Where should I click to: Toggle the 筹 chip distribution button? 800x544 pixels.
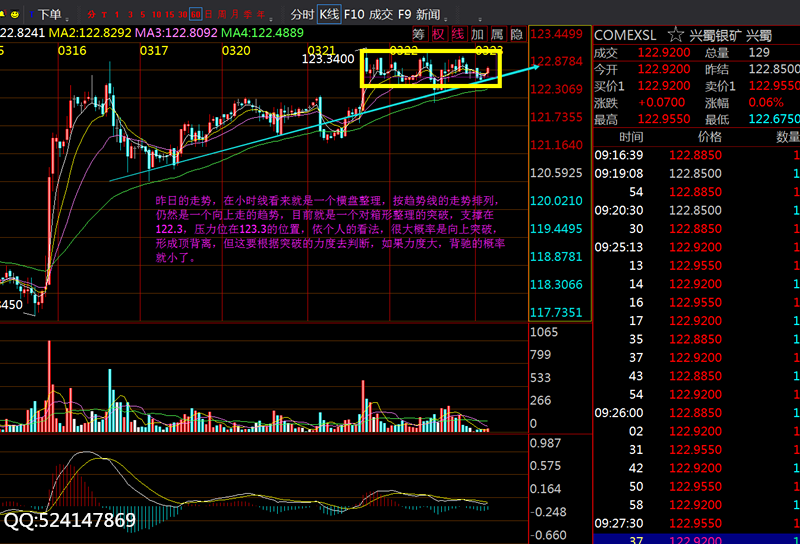coord(419,34)
